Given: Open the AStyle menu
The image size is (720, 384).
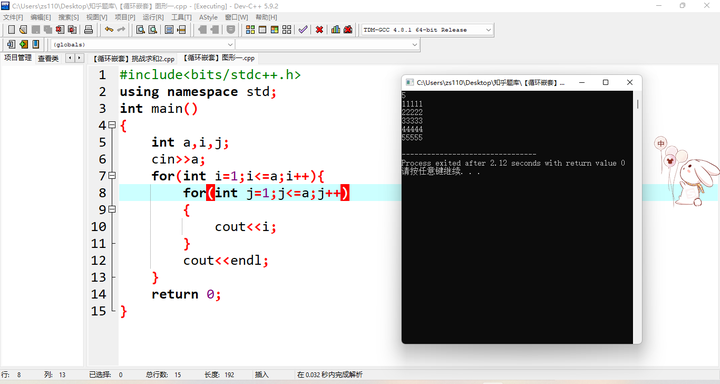Looking at the screenshot, I should pos(208,17).
